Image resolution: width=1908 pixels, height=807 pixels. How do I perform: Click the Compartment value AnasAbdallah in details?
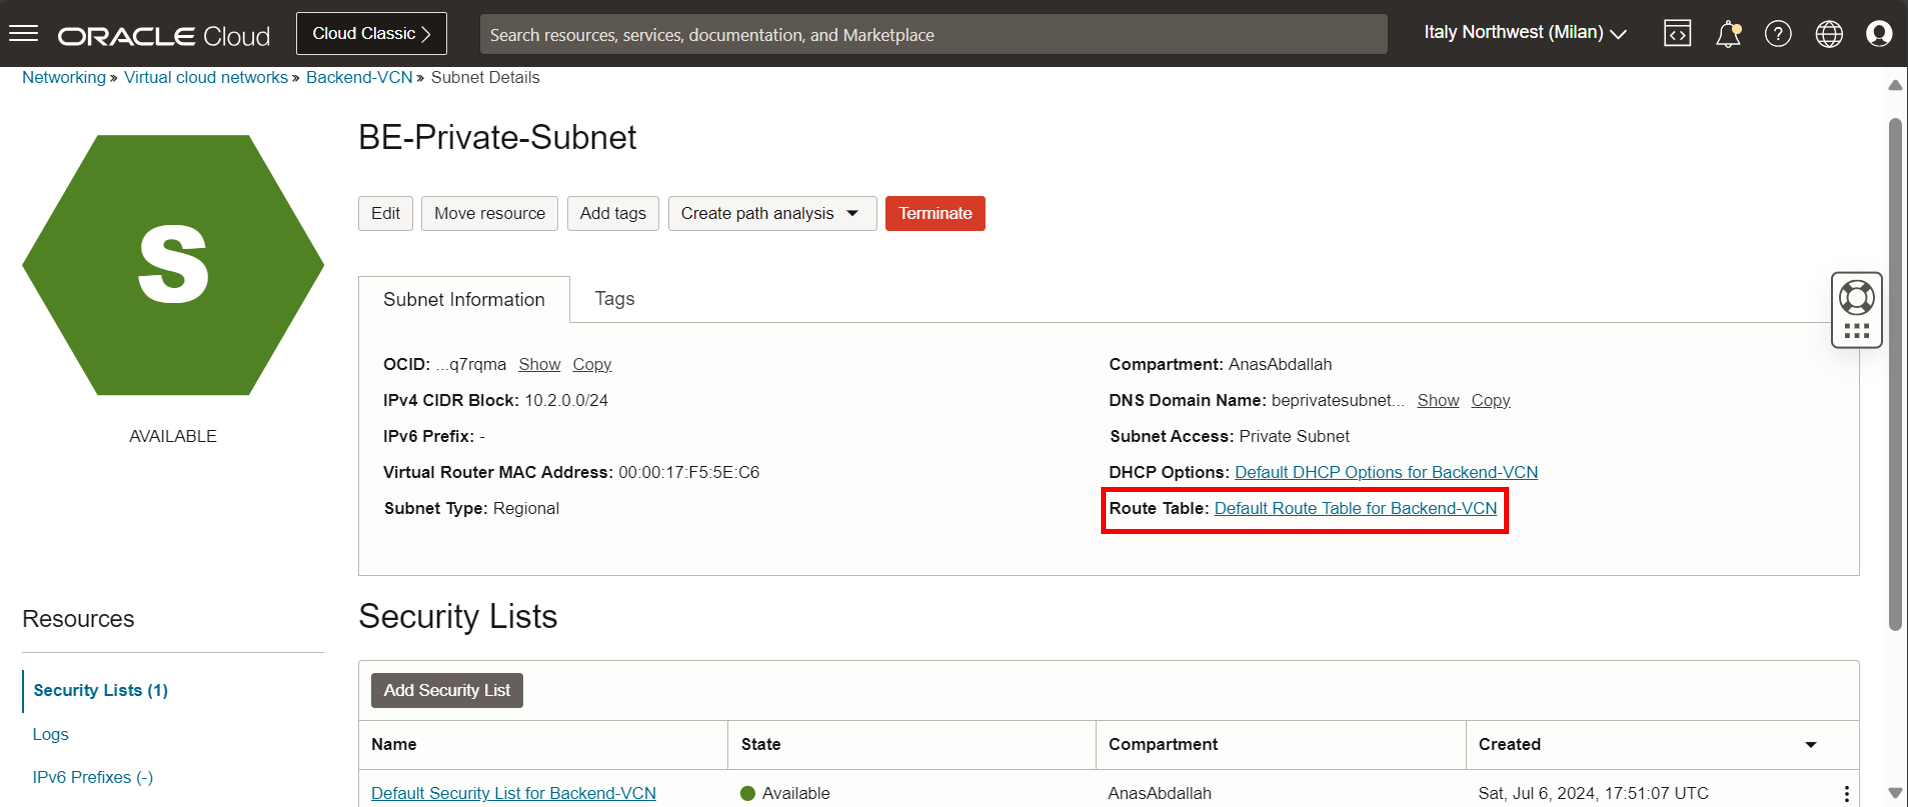coord(1280,364)
